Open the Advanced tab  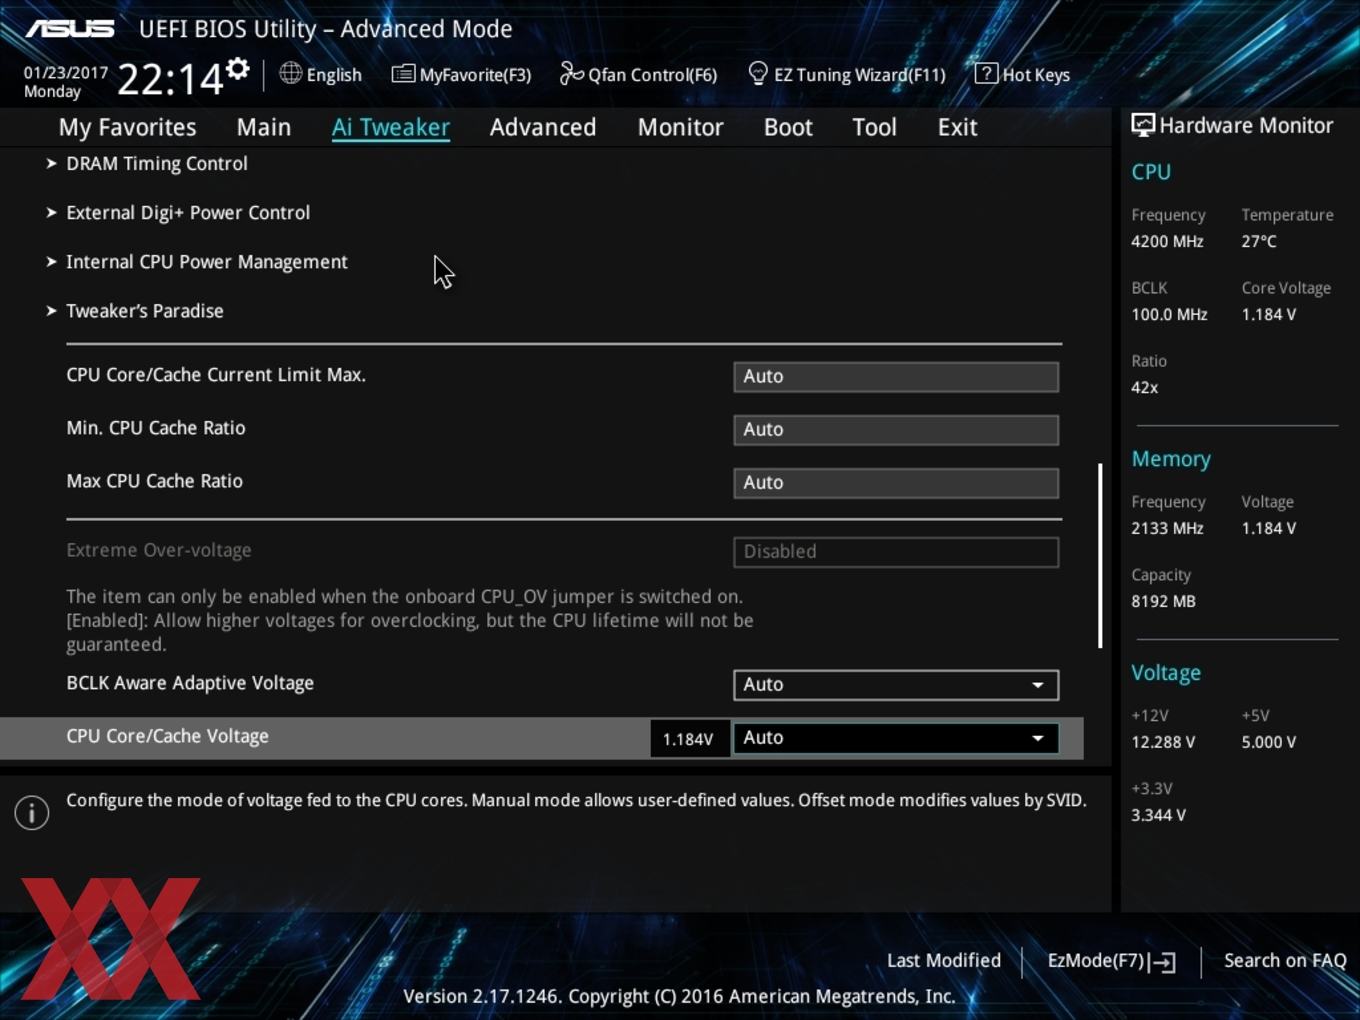[x=543, y=127]
